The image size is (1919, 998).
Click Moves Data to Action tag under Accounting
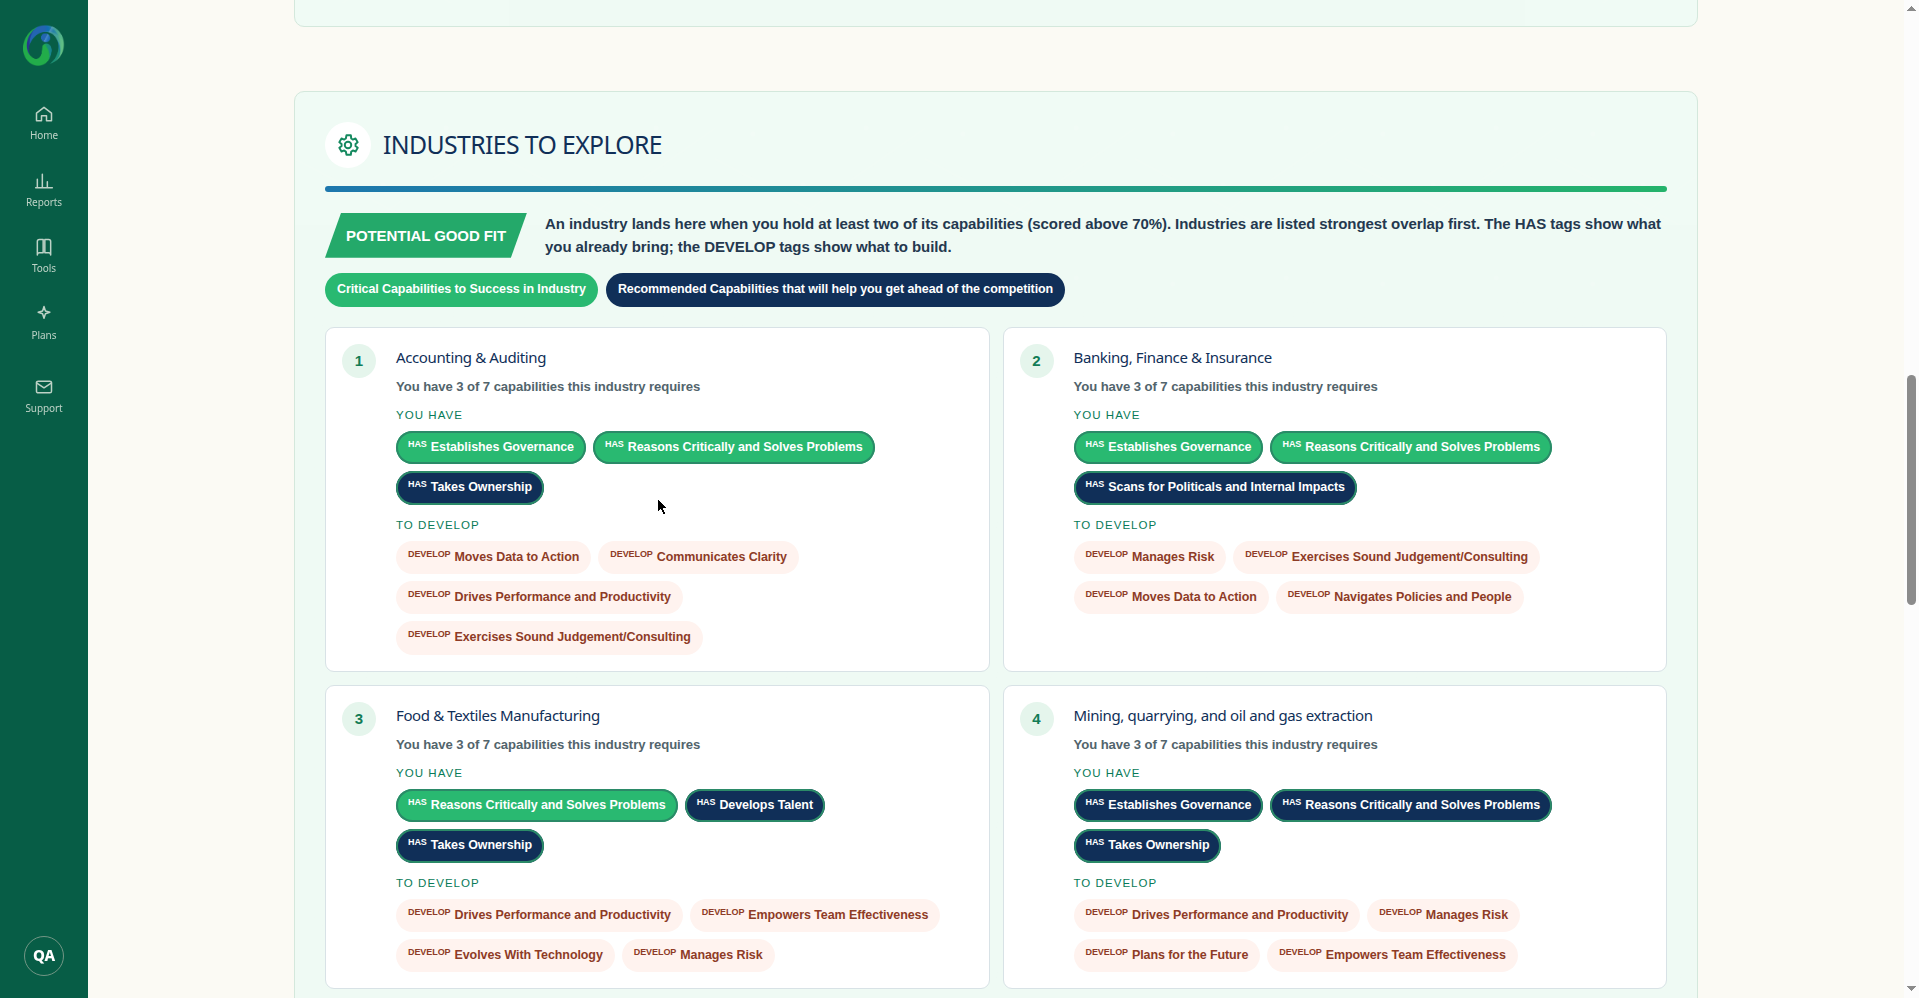click(x=493, y=557)
